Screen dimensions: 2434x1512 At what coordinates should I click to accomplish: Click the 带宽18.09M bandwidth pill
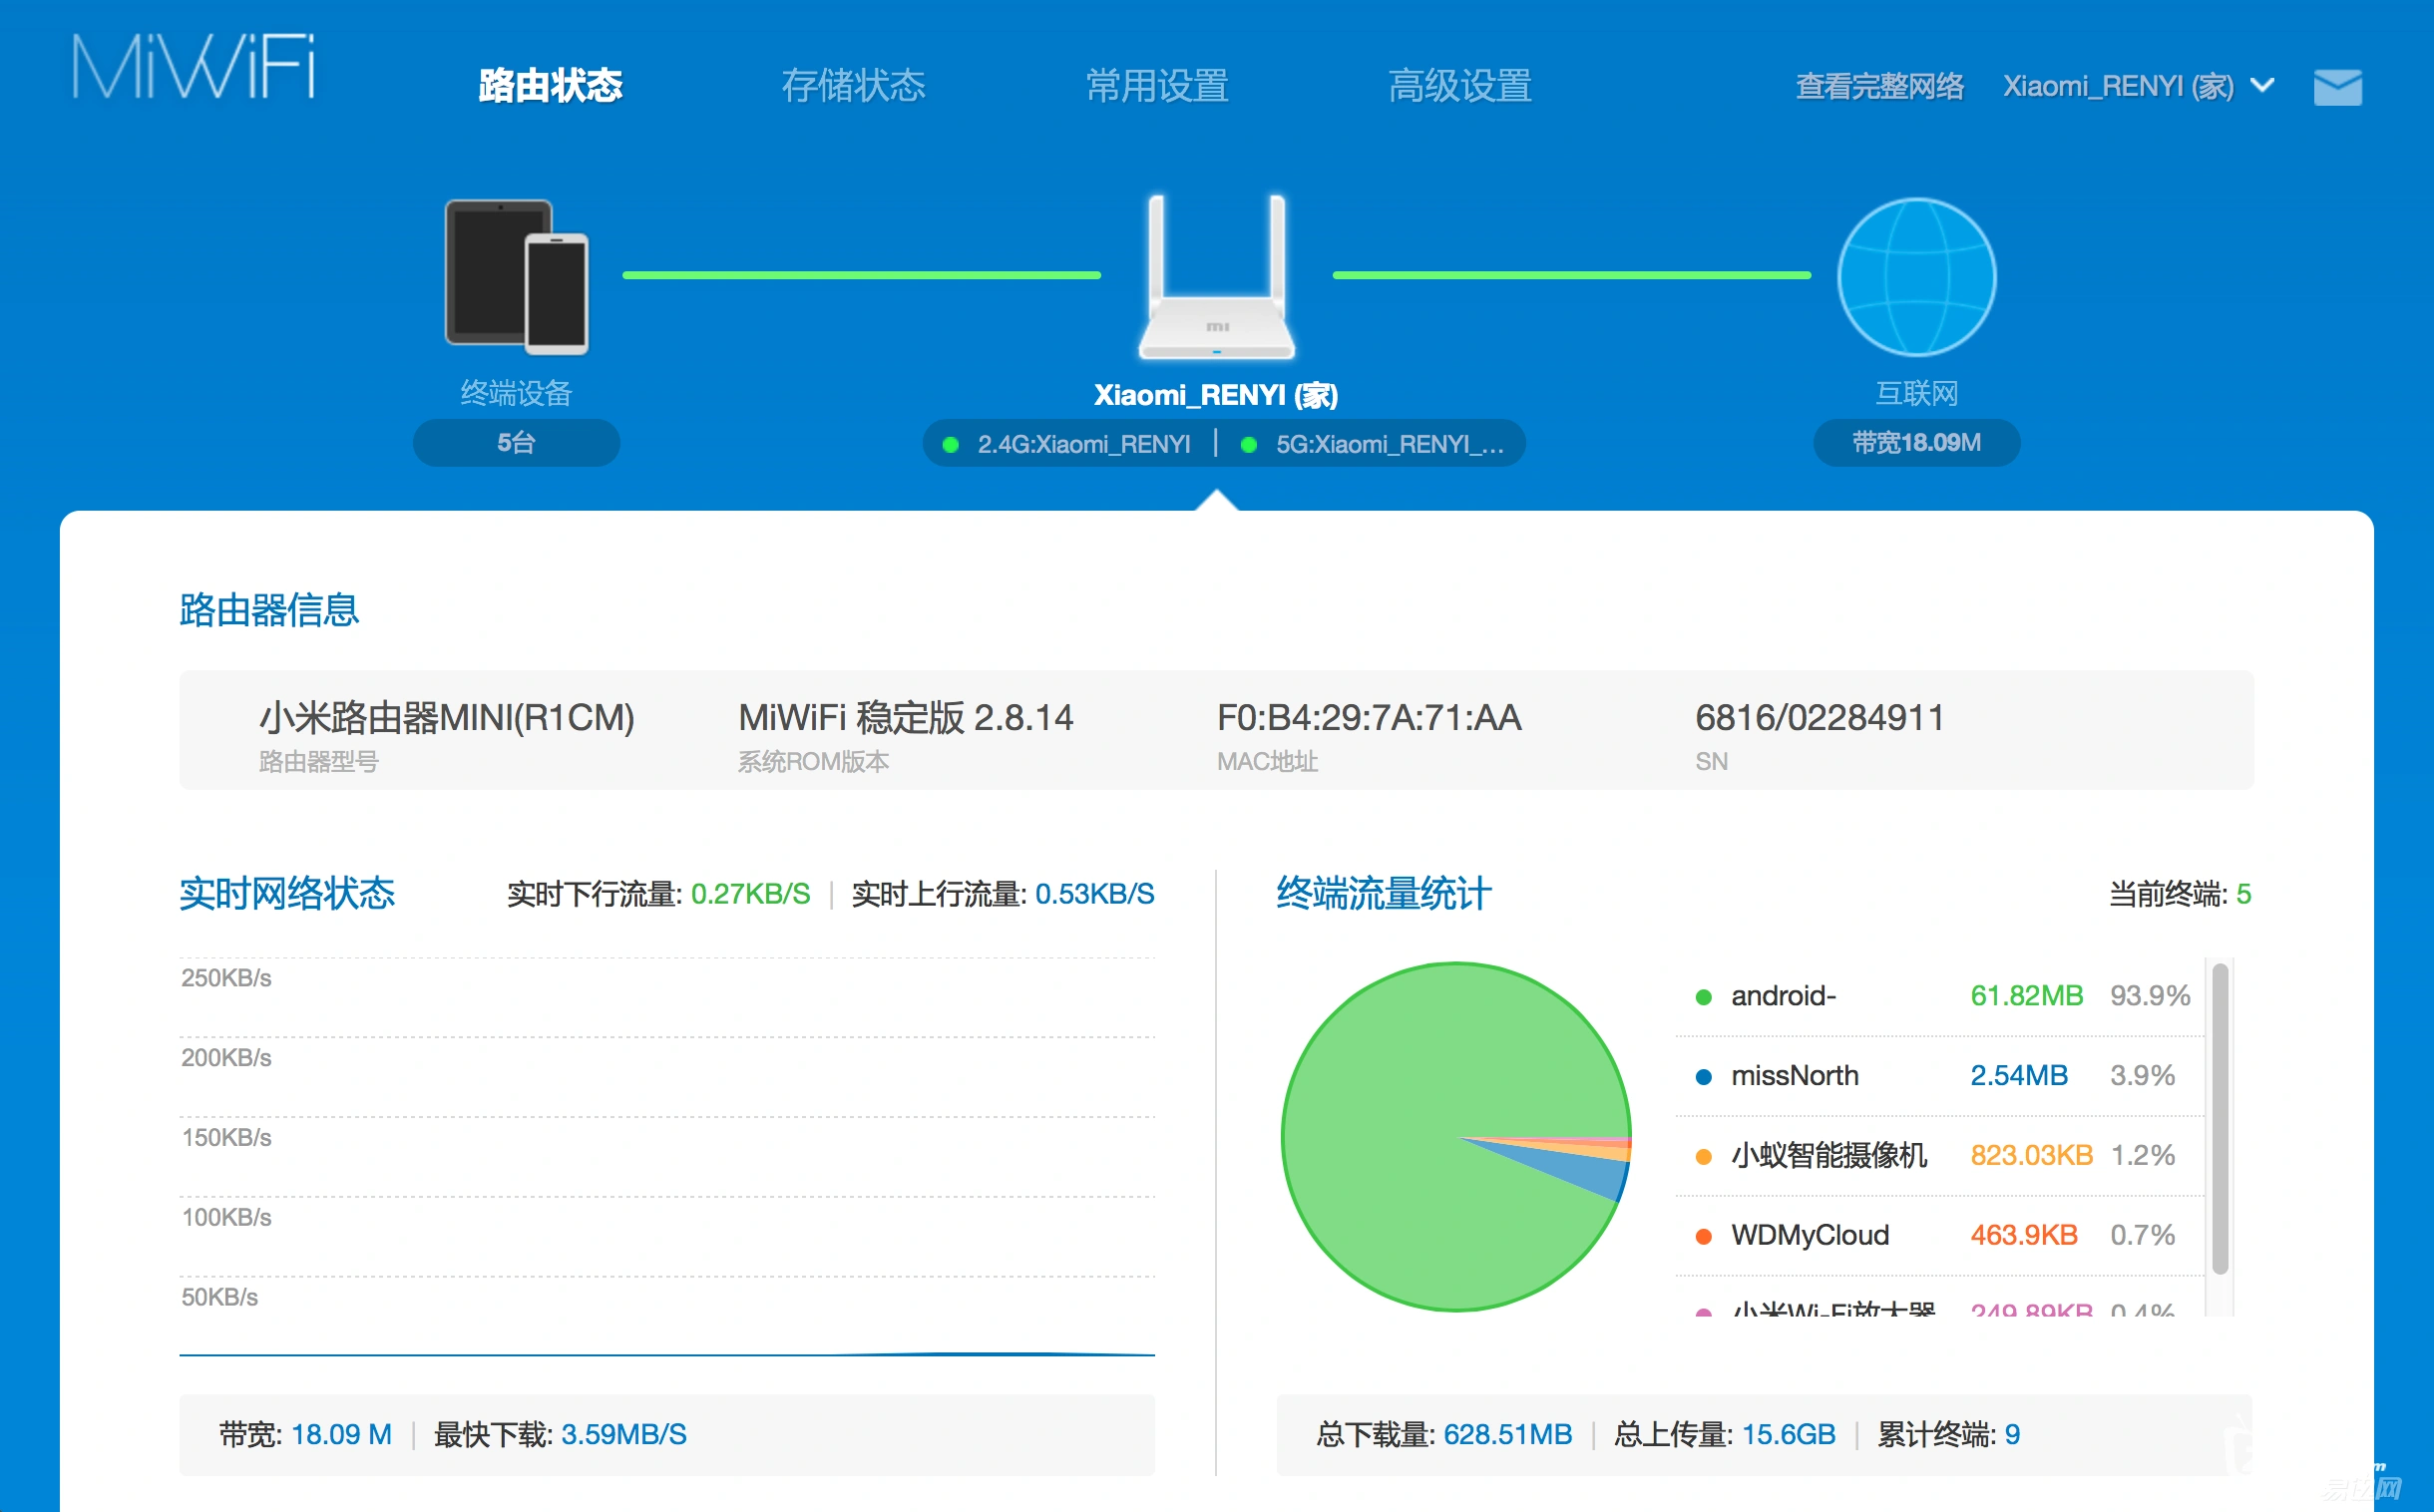(x=1916, y=443)
